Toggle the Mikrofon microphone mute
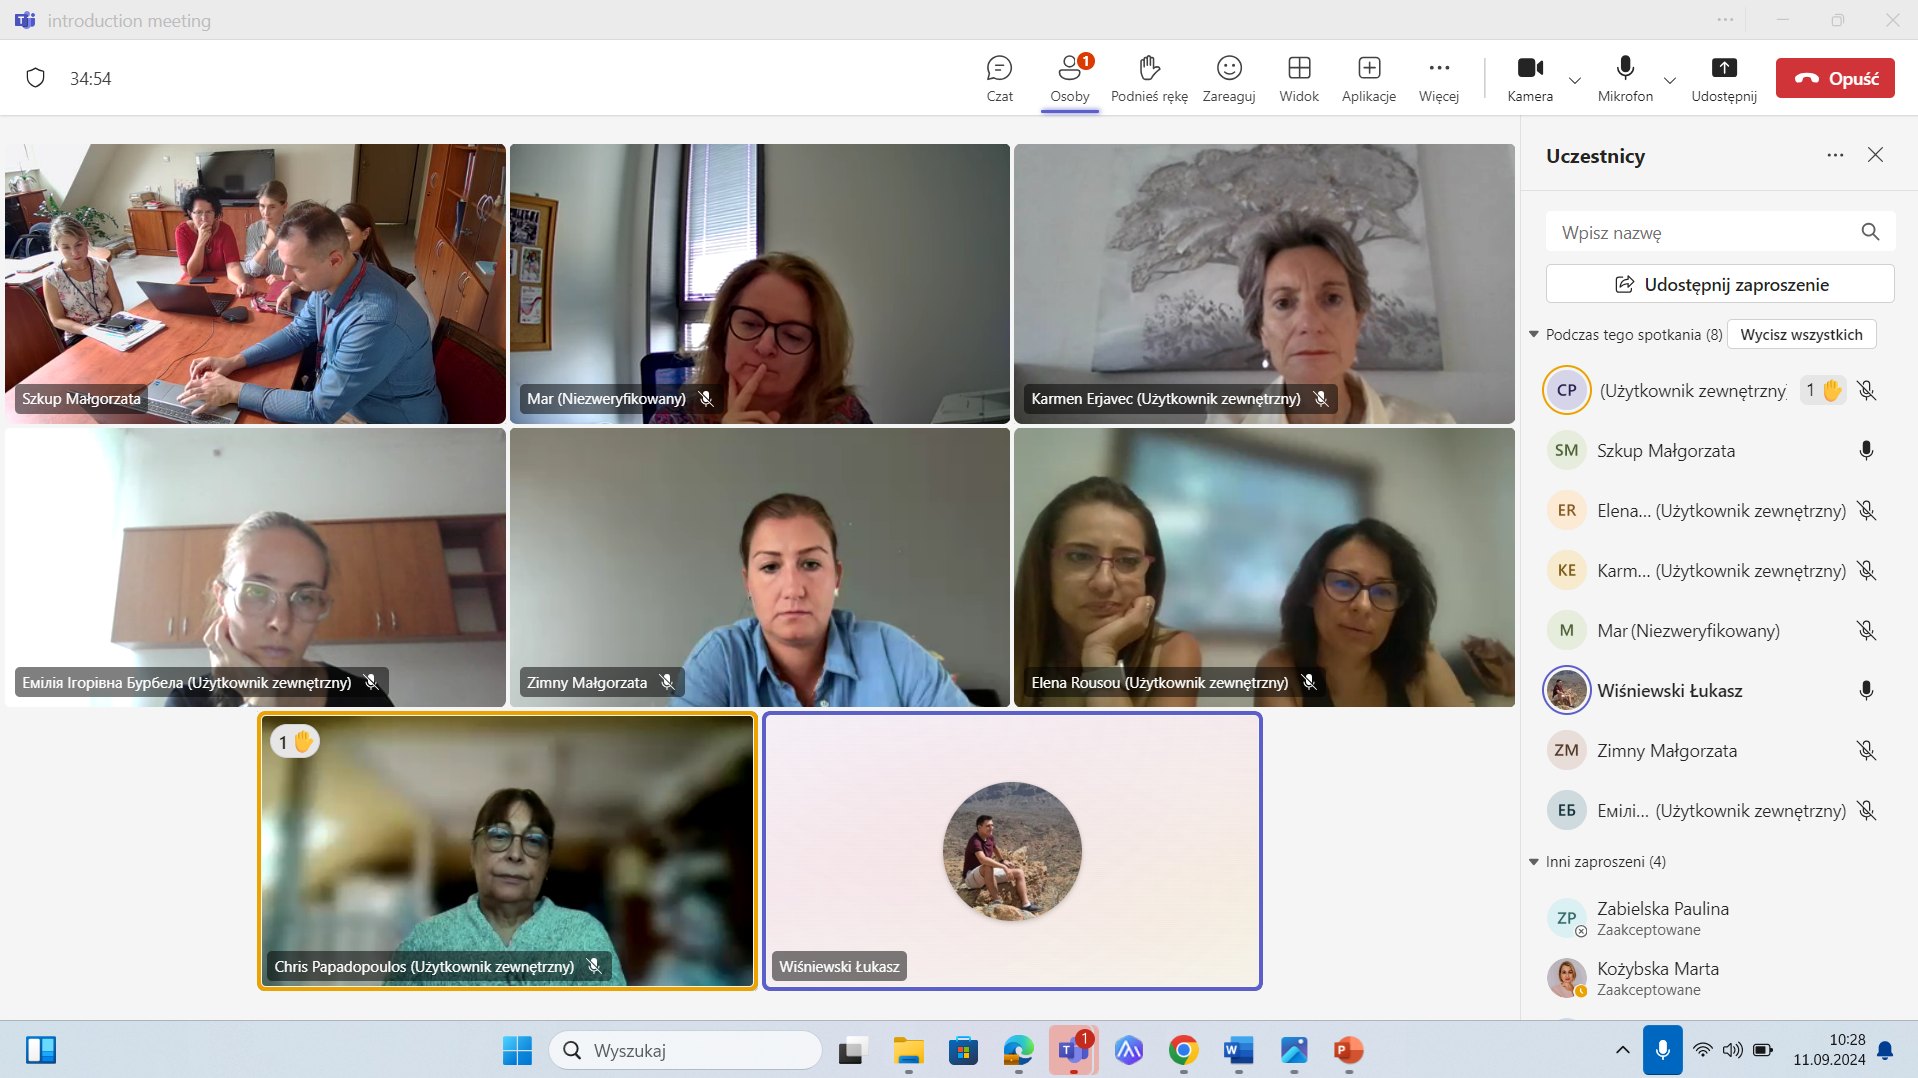Screen dimensions: 1918x1078 point(1625,78)
